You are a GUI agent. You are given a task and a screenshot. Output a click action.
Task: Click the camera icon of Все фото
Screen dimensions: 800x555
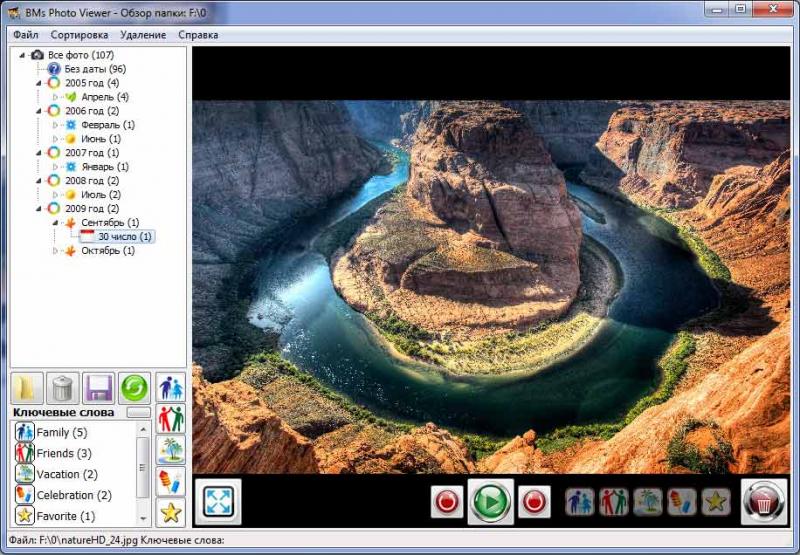pos(37,55)
